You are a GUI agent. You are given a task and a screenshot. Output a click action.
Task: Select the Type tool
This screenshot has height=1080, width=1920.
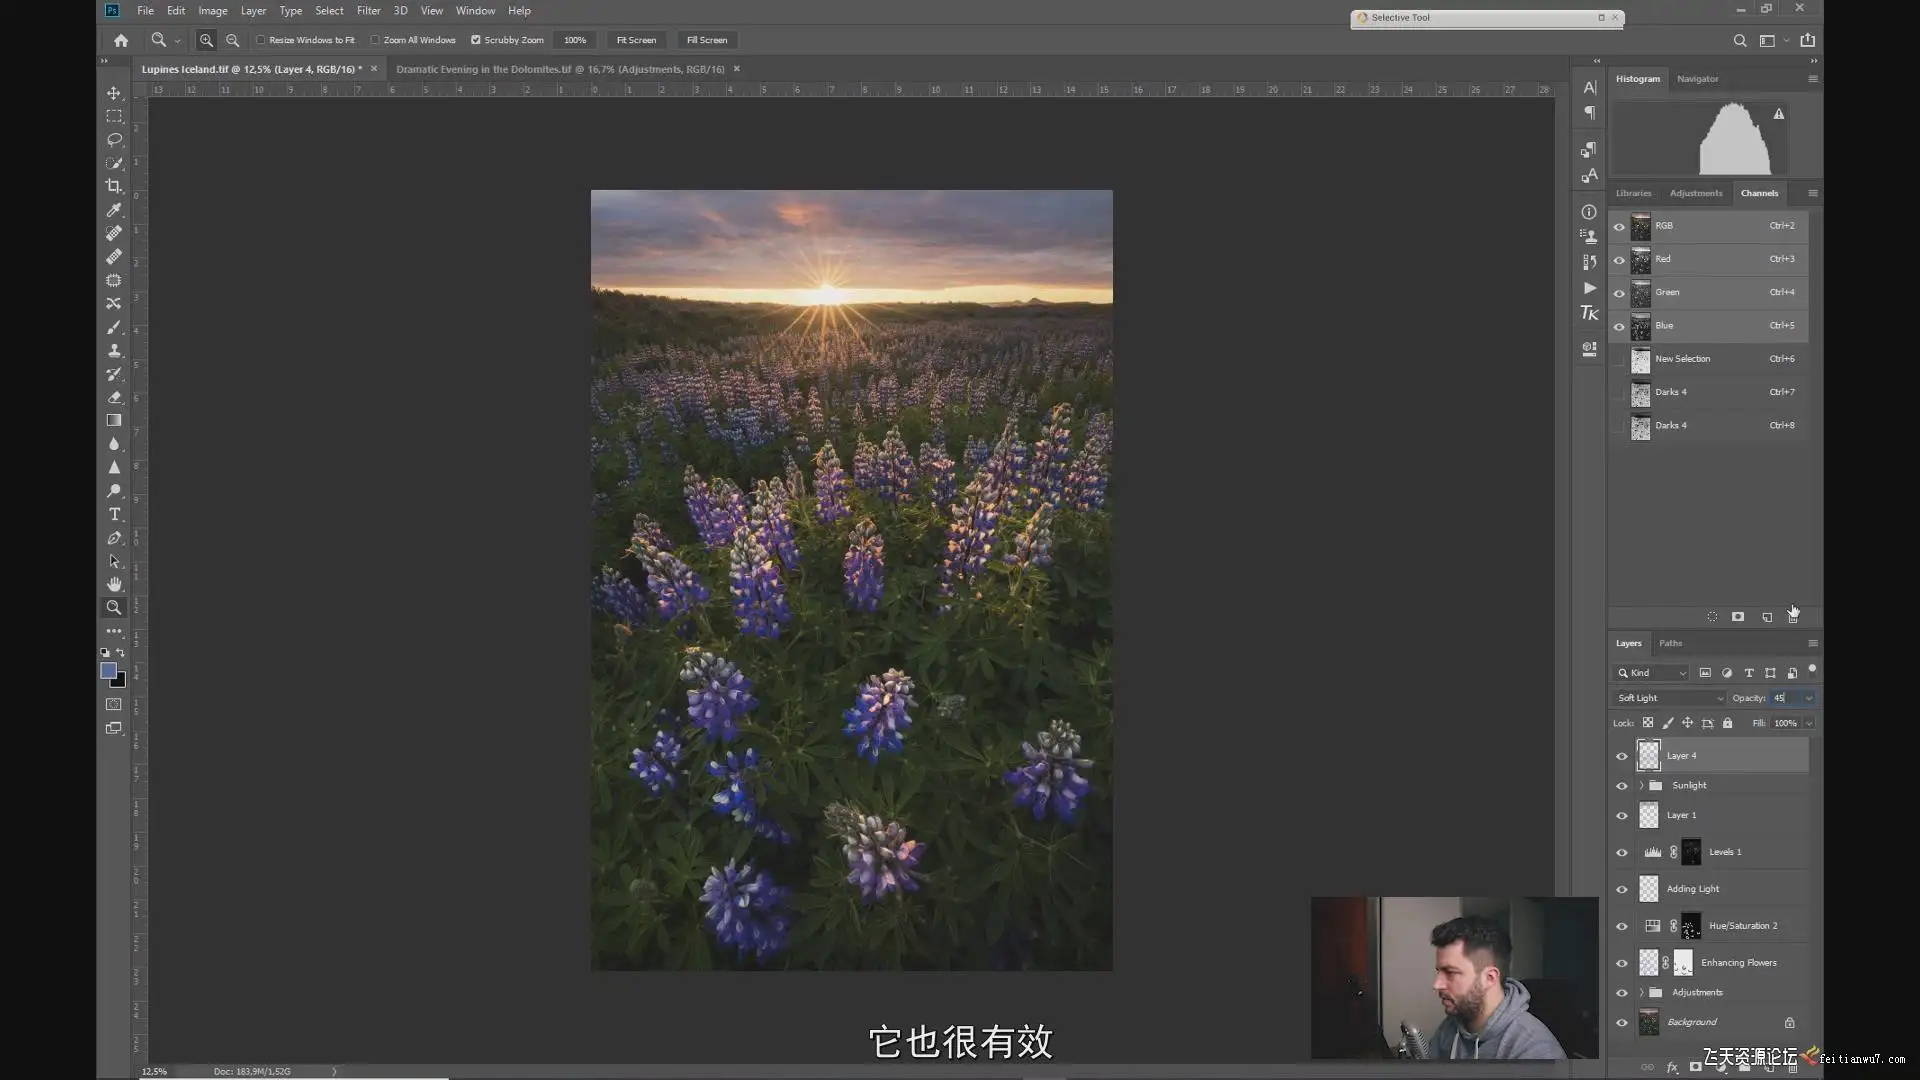pyautogui.click(x=114, y=514)
